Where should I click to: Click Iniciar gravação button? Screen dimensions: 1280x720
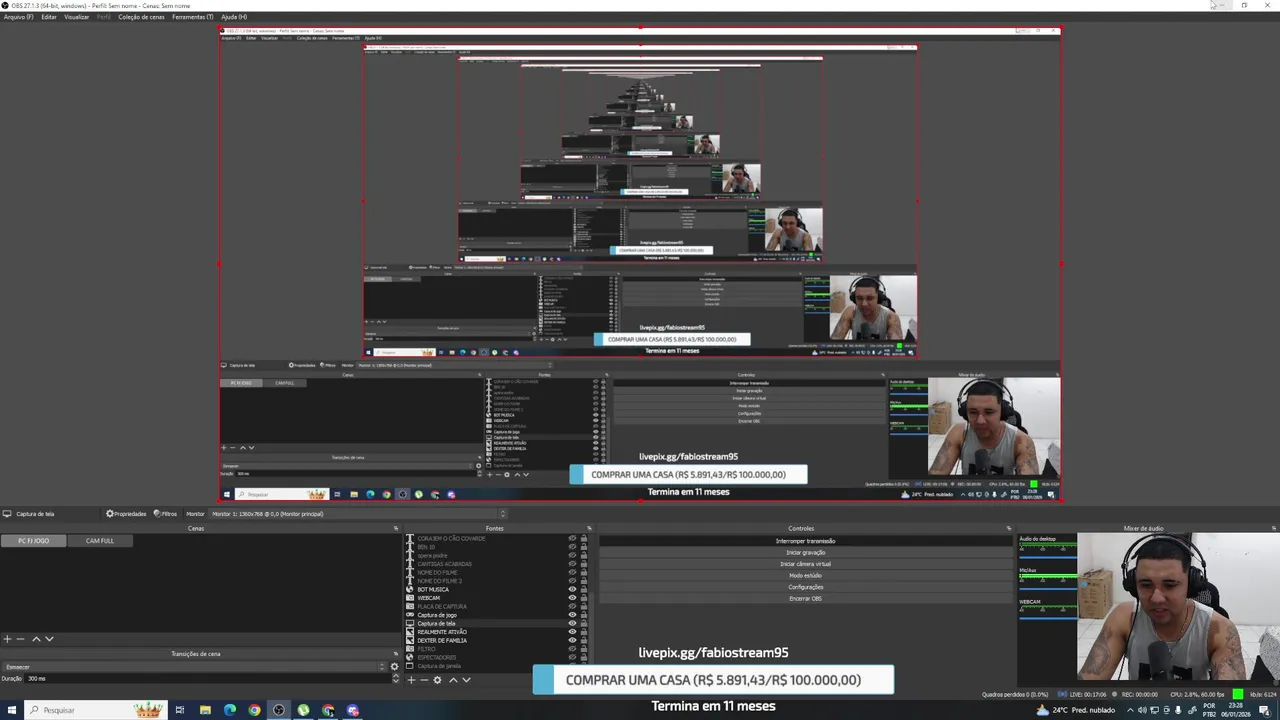point(805,552)
